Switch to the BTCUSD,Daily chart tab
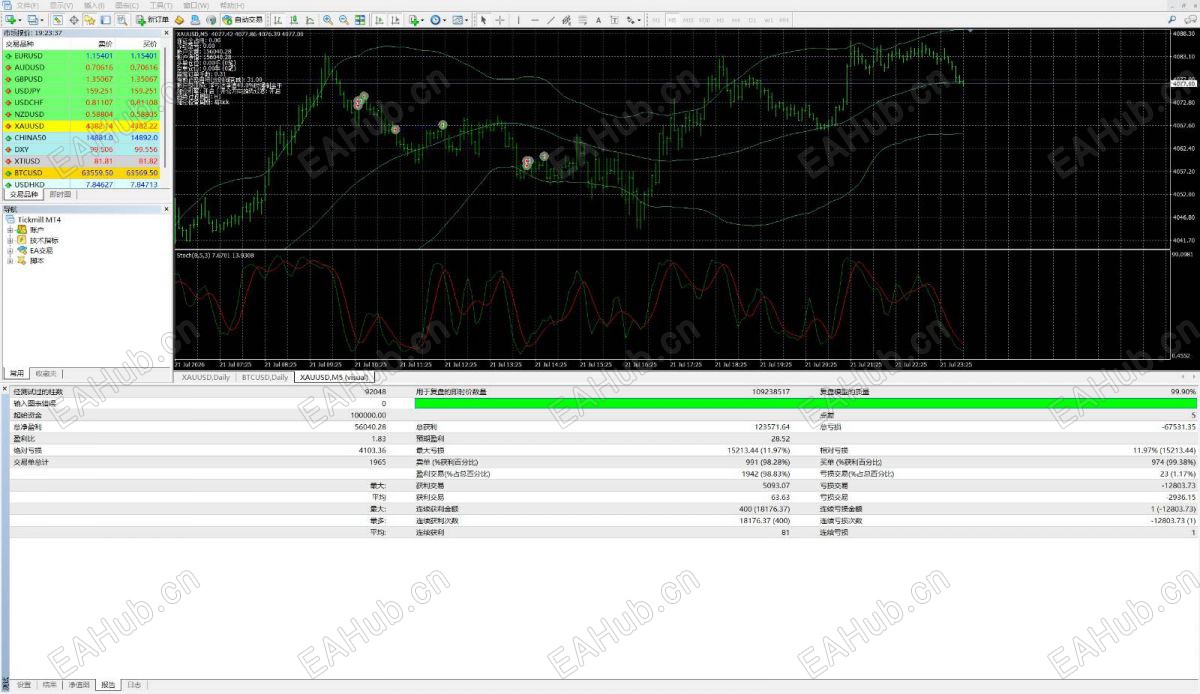 click(x=265, y=377)
